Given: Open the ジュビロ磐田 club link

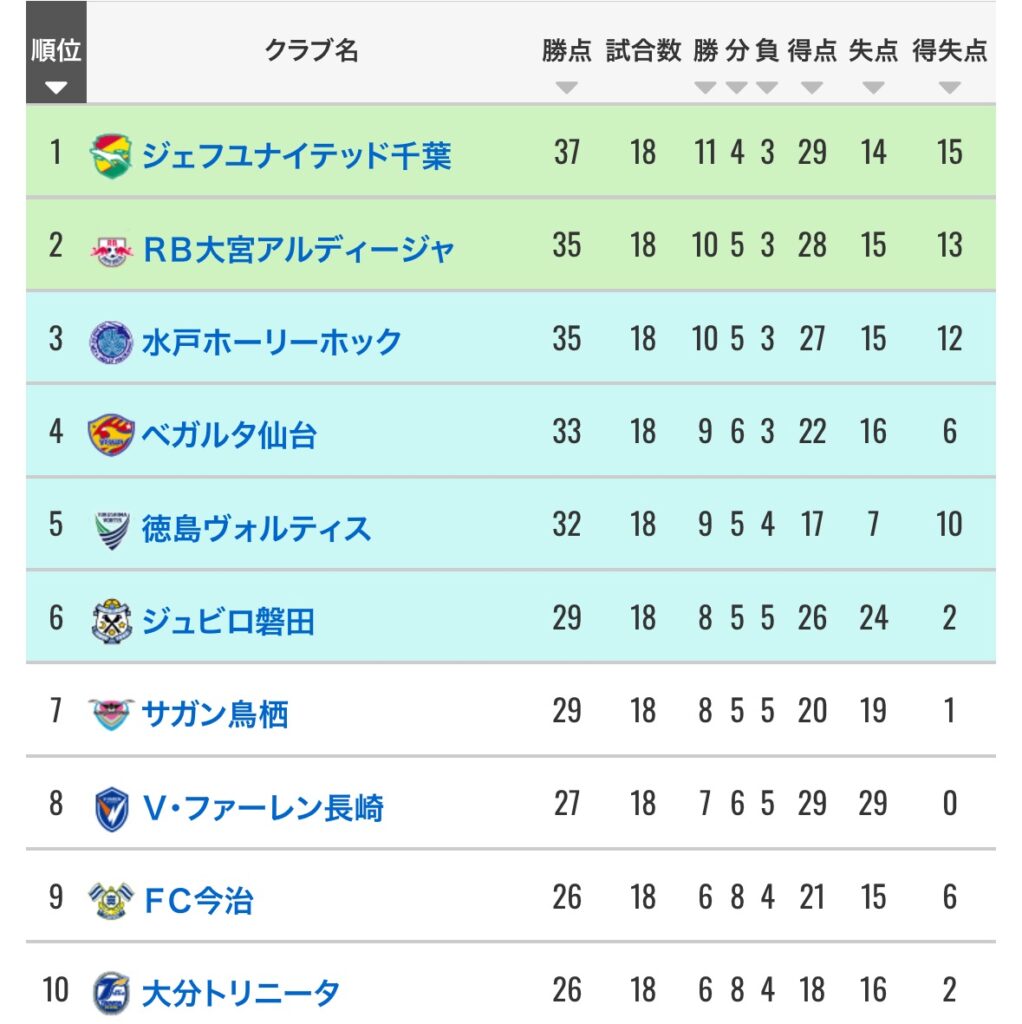Looking at the screenshot, I should click(228, 621).
